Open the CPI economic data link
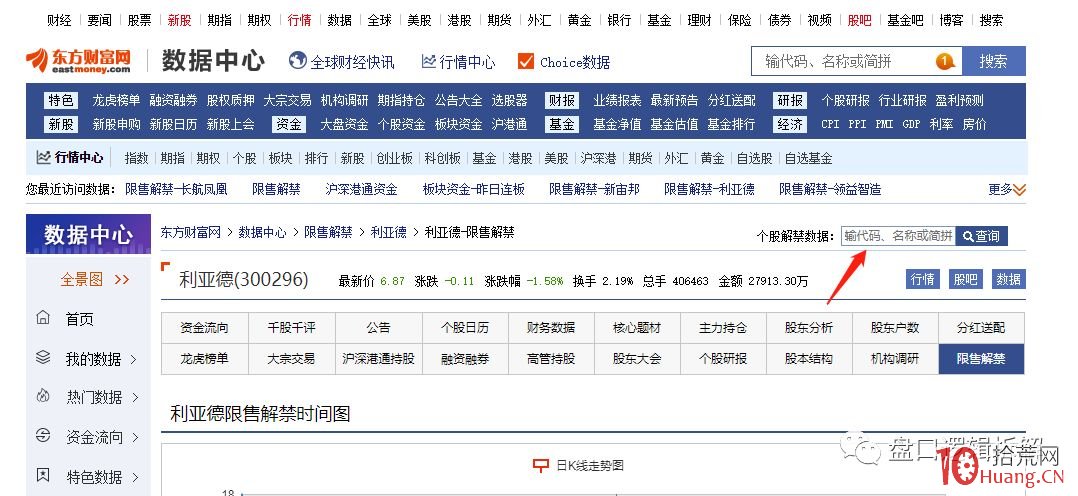This screenshot has height=496, width=1078. (830, 125)
